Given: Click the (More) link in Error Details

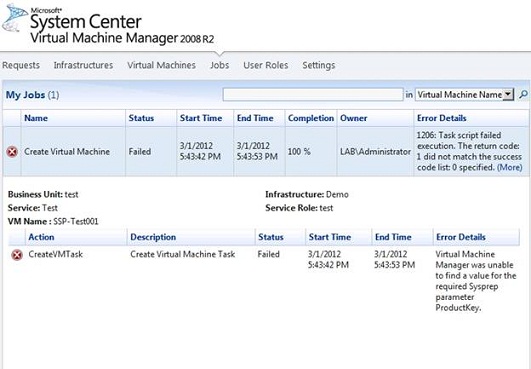Looking at the screenshot, I should (509, 167).
